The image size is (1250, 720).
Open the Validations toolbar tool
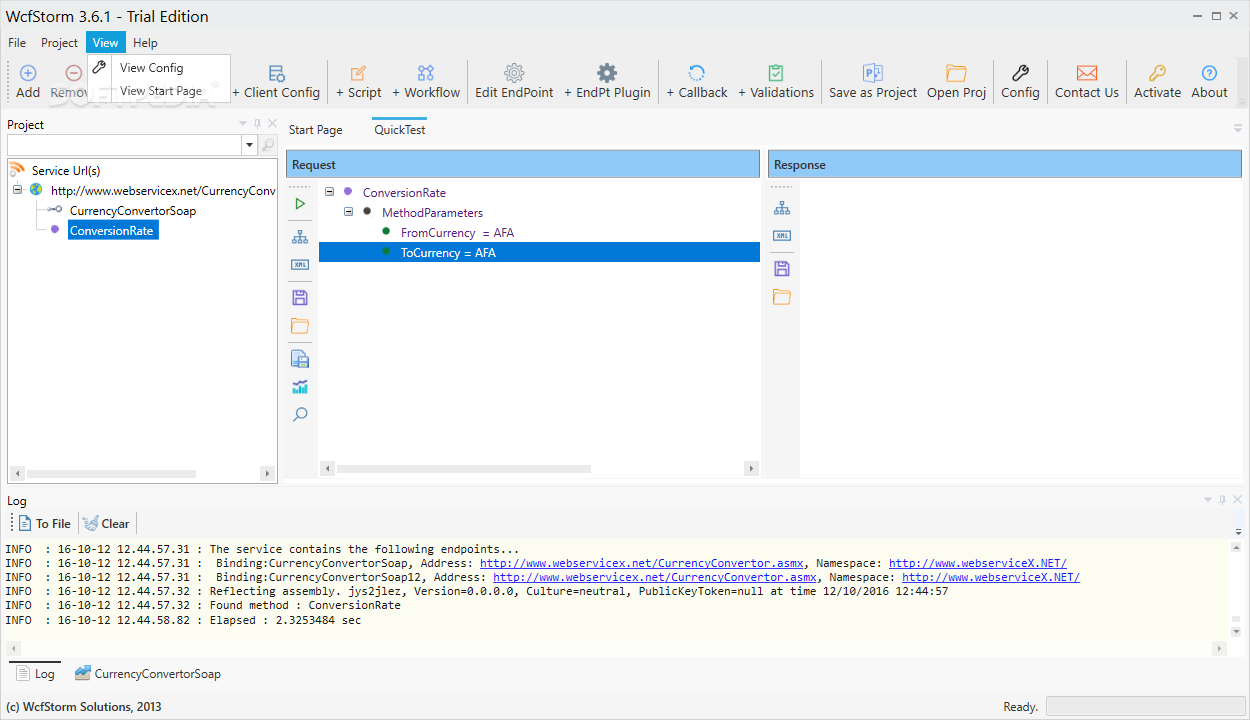[776, 80]
